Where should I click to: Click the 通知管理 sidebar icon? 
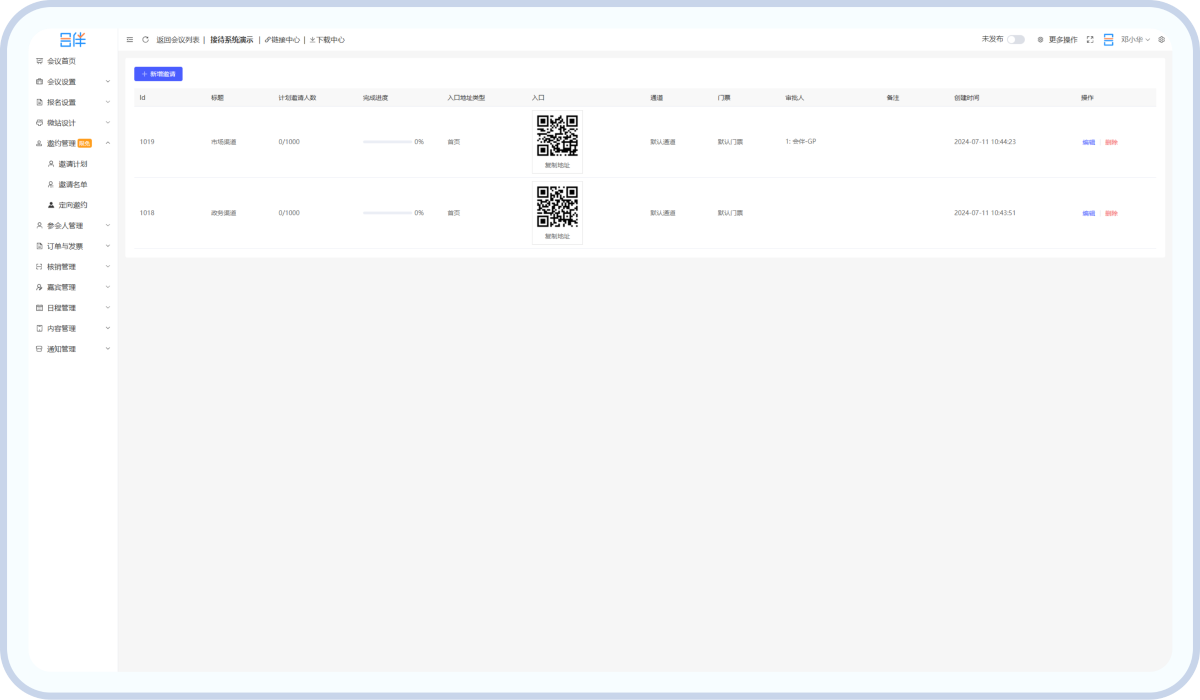tap(39, 349)
